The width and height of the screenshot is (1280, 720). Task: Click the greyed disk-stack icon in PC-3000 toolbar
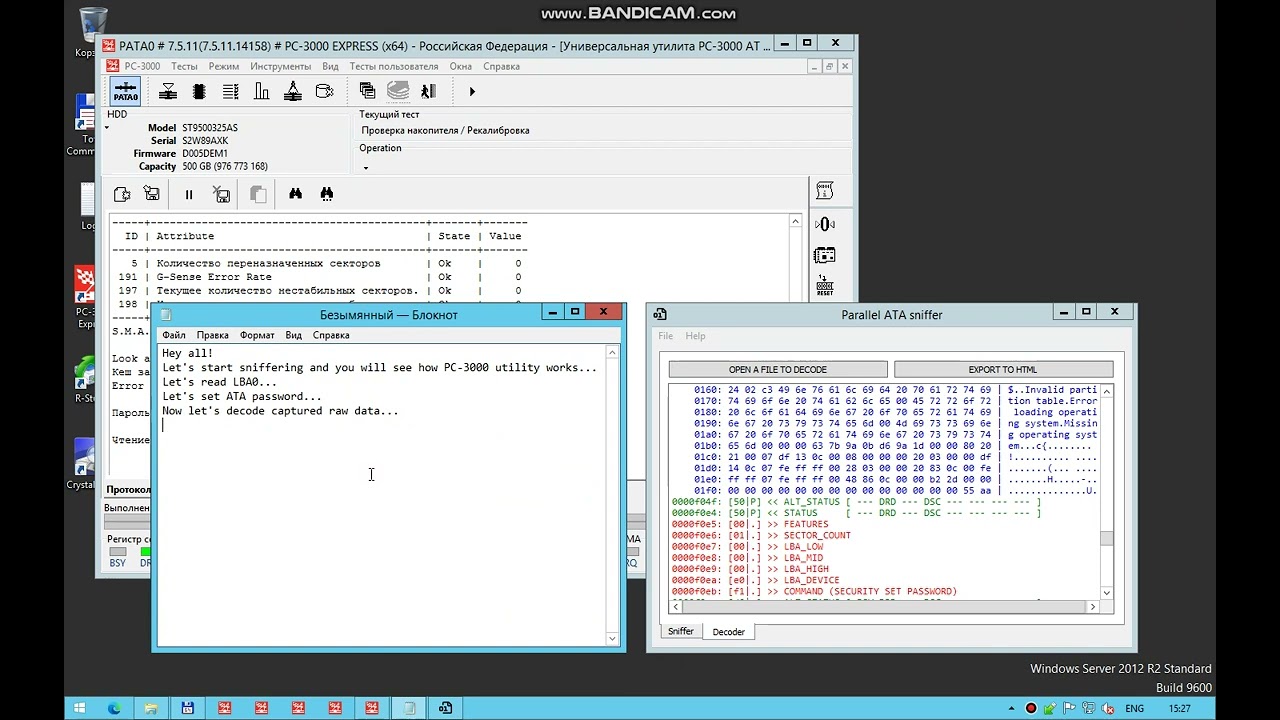tap(398, 91)
